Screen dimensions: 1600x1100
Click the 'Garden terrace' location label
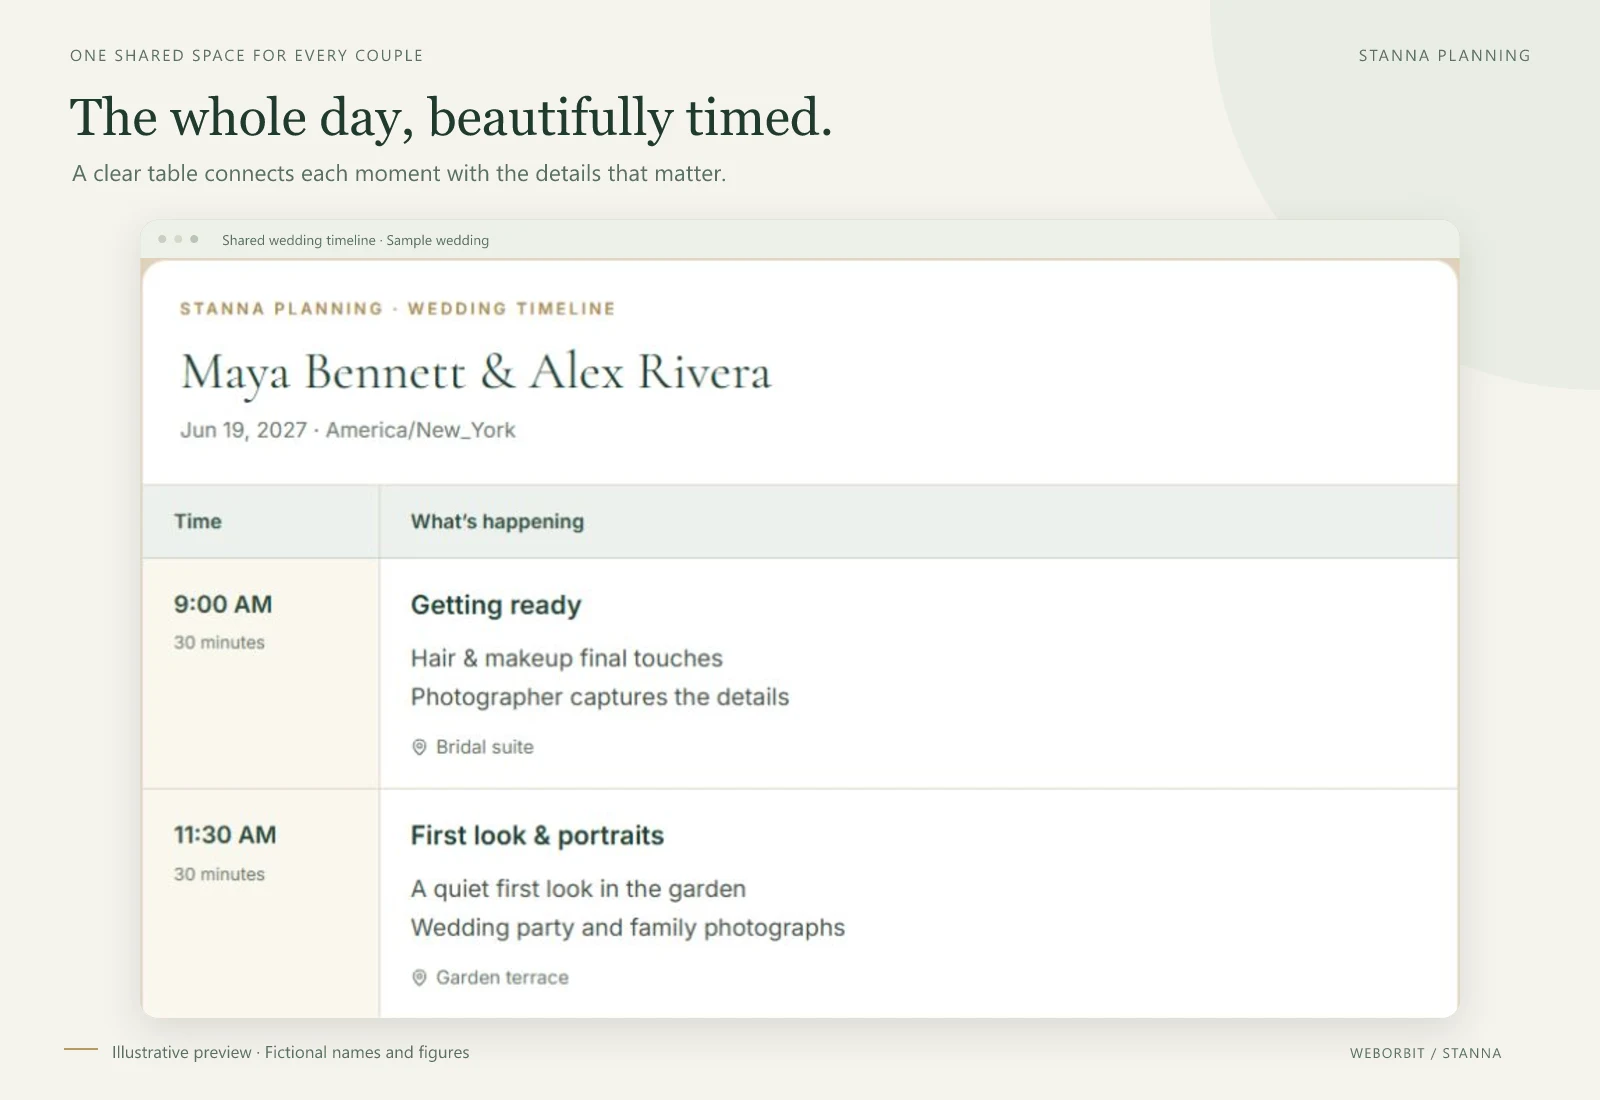coord(502,978)
